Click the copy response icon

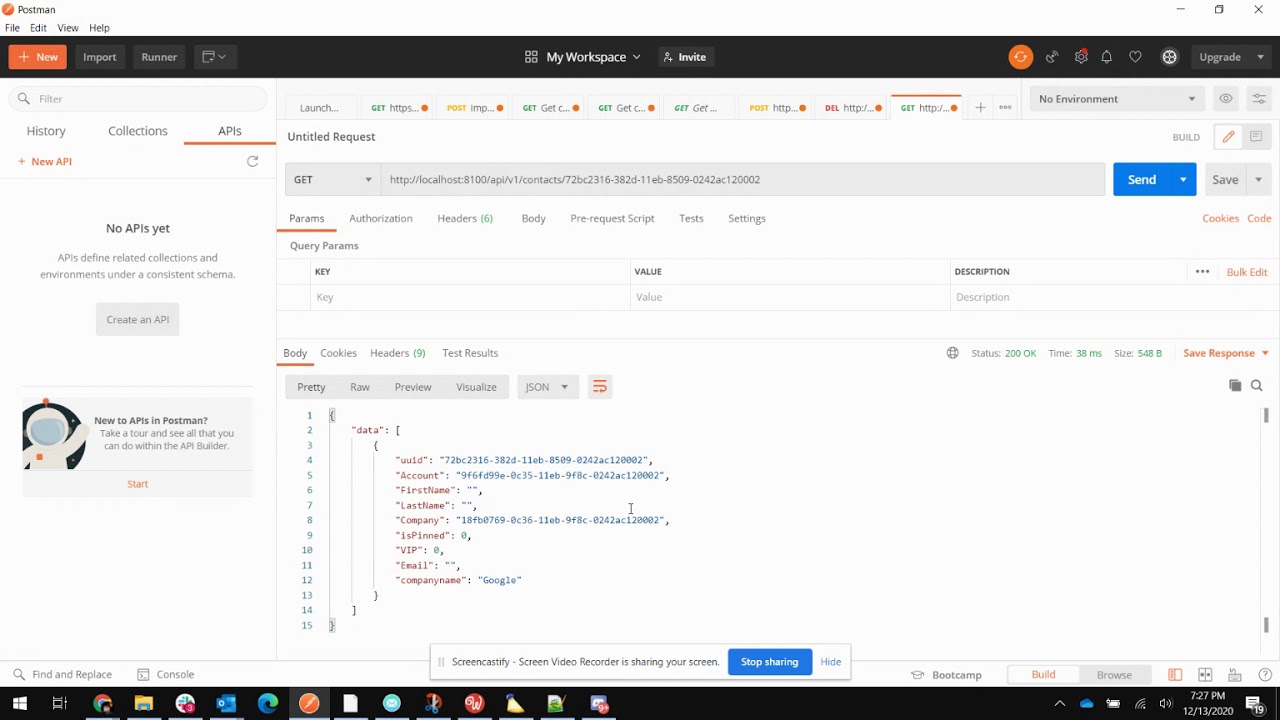click(x=1235, y=386)
